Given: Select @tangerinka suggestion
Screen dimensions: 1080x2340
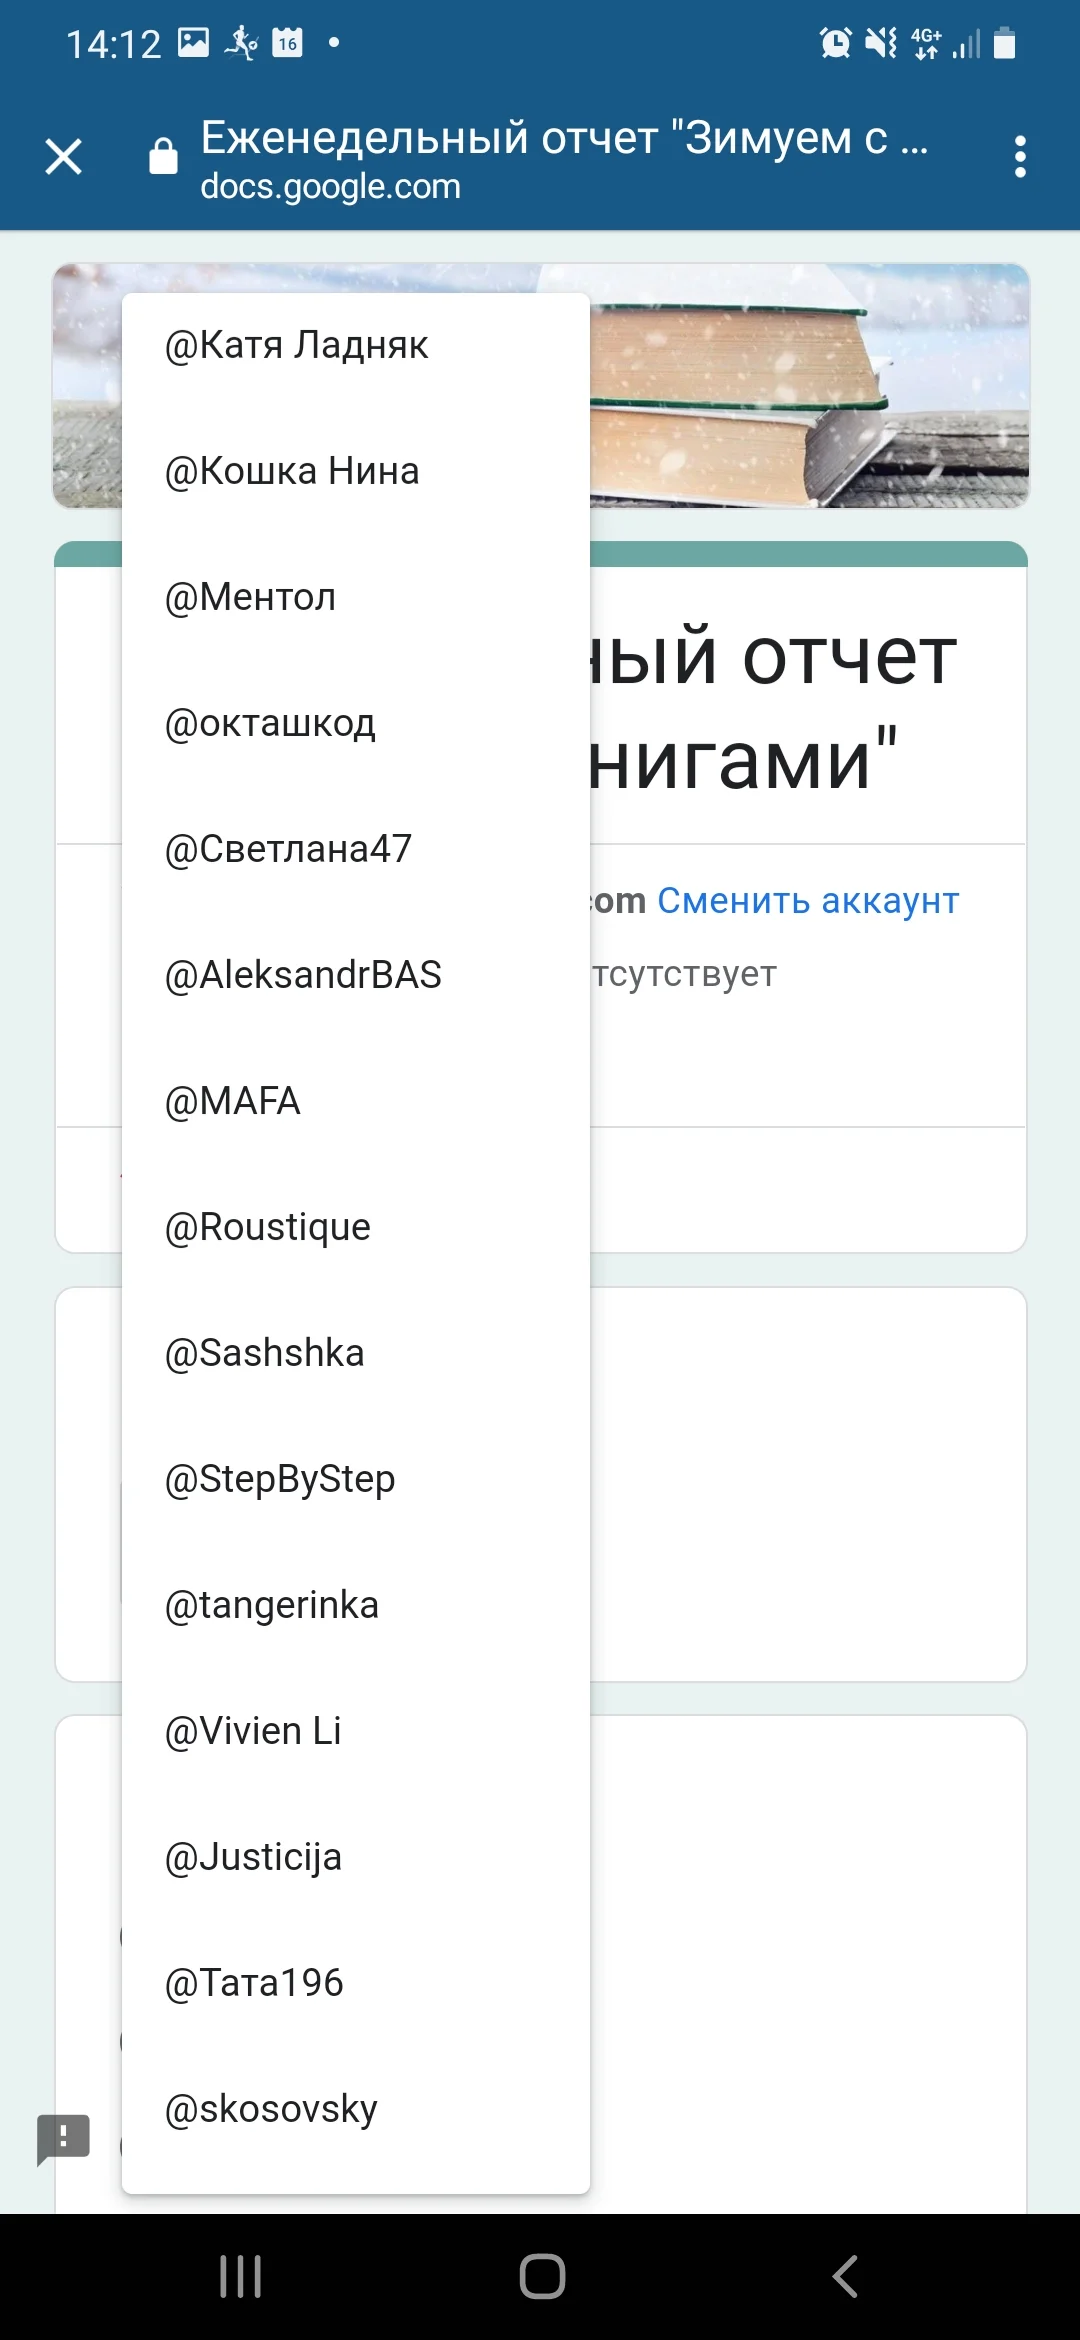Looking at the screenshot, I should 271,1604.
